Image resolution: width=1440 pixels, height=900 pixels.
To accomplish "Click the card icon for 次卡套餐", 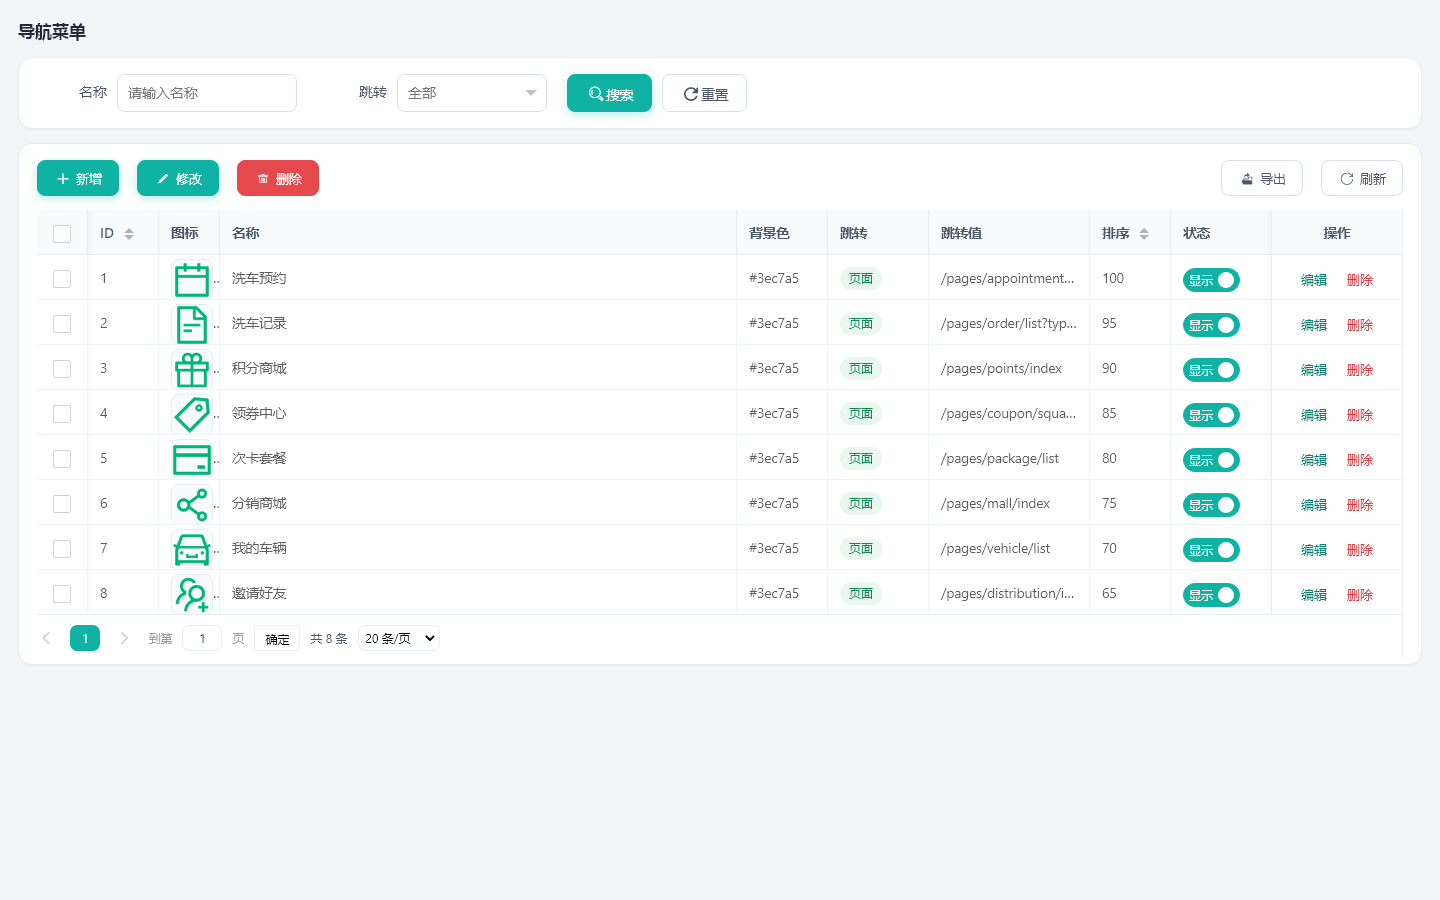I will click(192, 459).
